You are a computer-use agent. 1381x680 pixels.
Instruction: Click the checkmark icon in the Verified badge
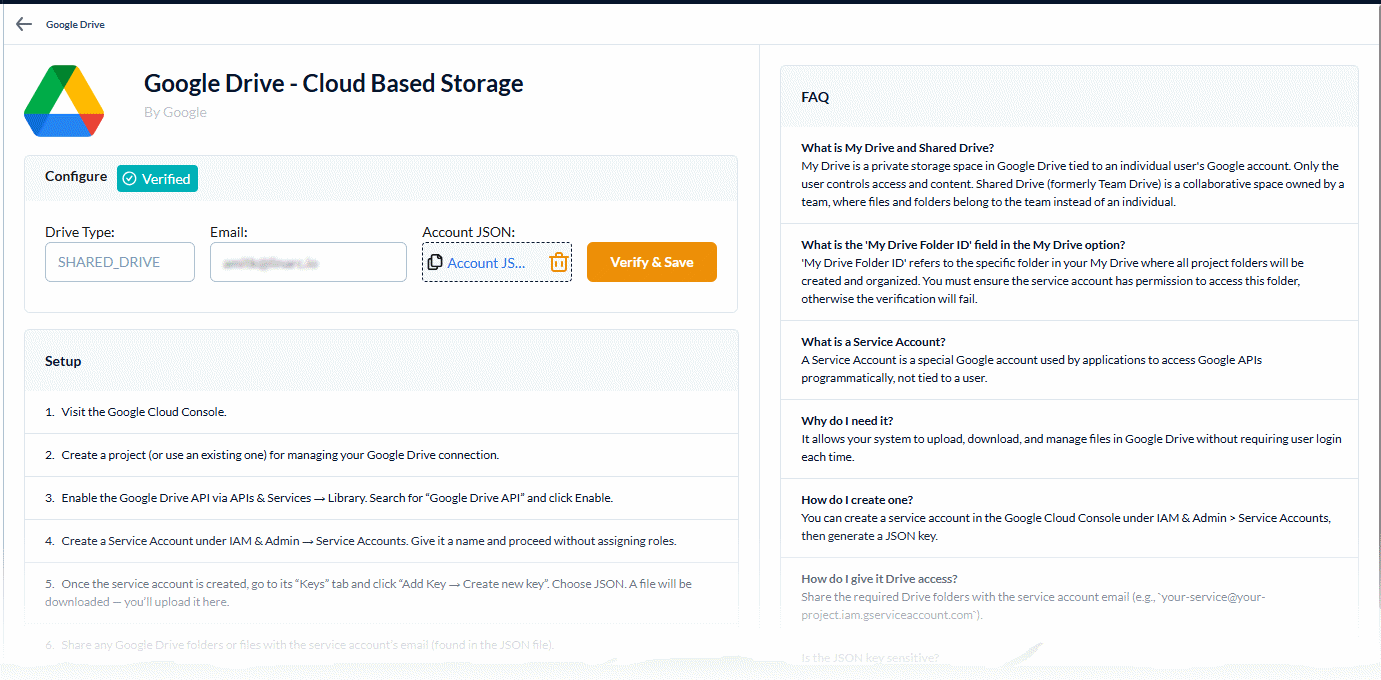point(129,179)
